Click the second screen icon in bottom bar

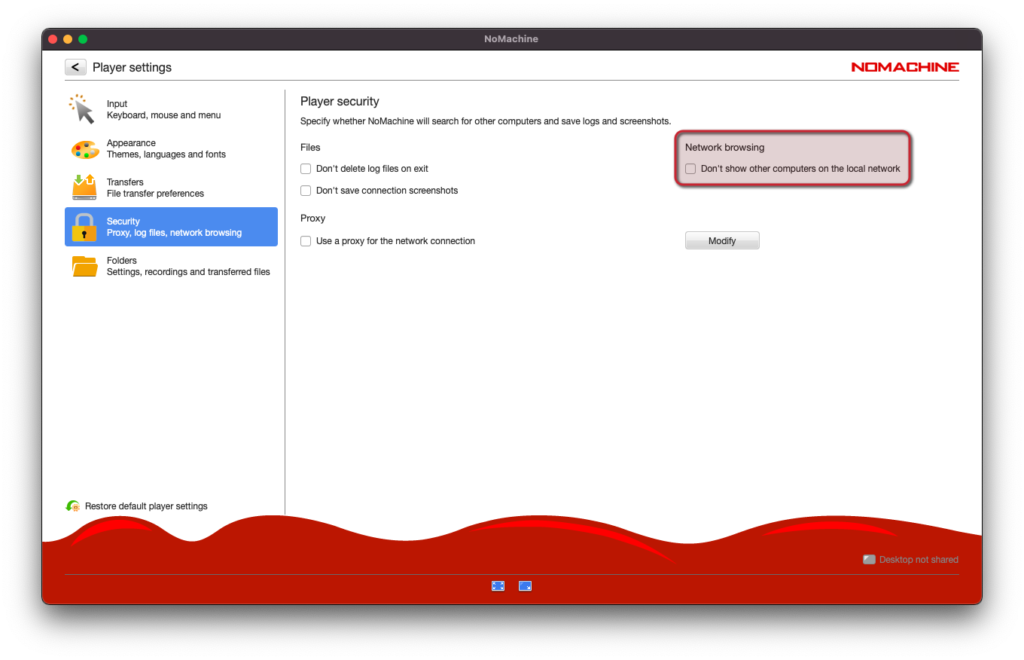[x=525, y=586]
